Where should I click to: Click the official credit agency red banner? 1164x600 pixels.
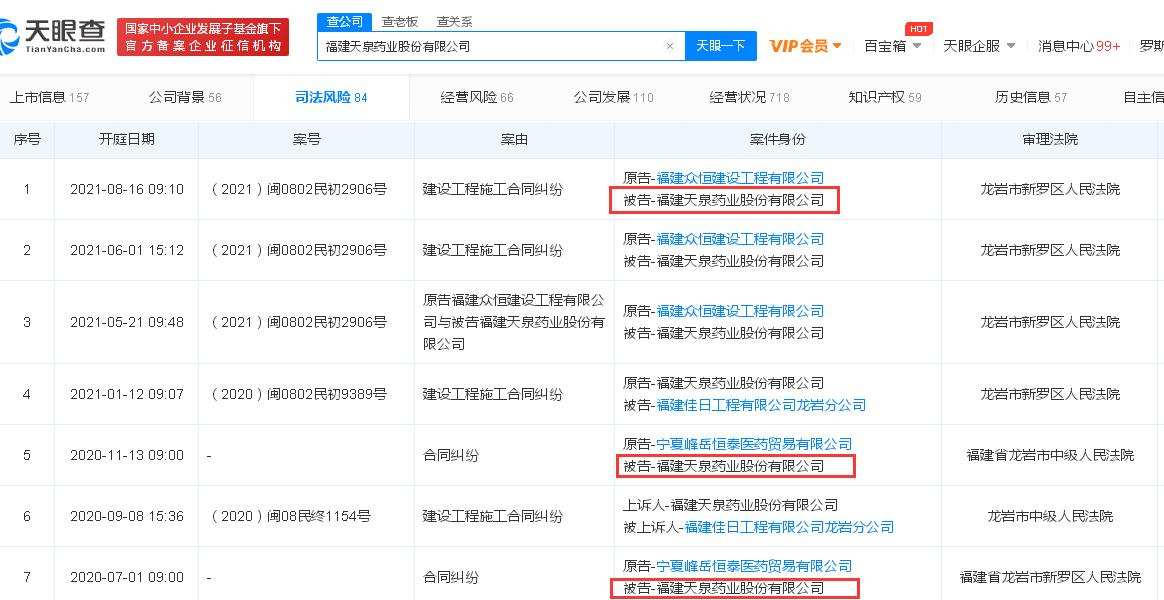click(x=203, y=37)
